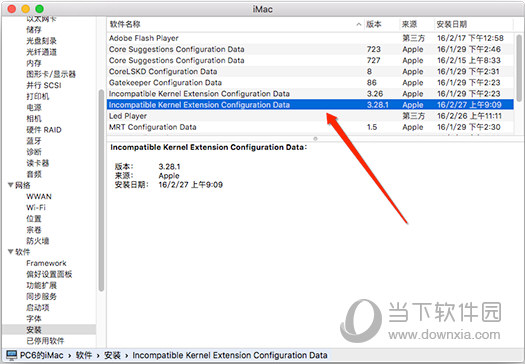
Task: Select 储存 in the sidebar
Action: [x=34, y=29]
